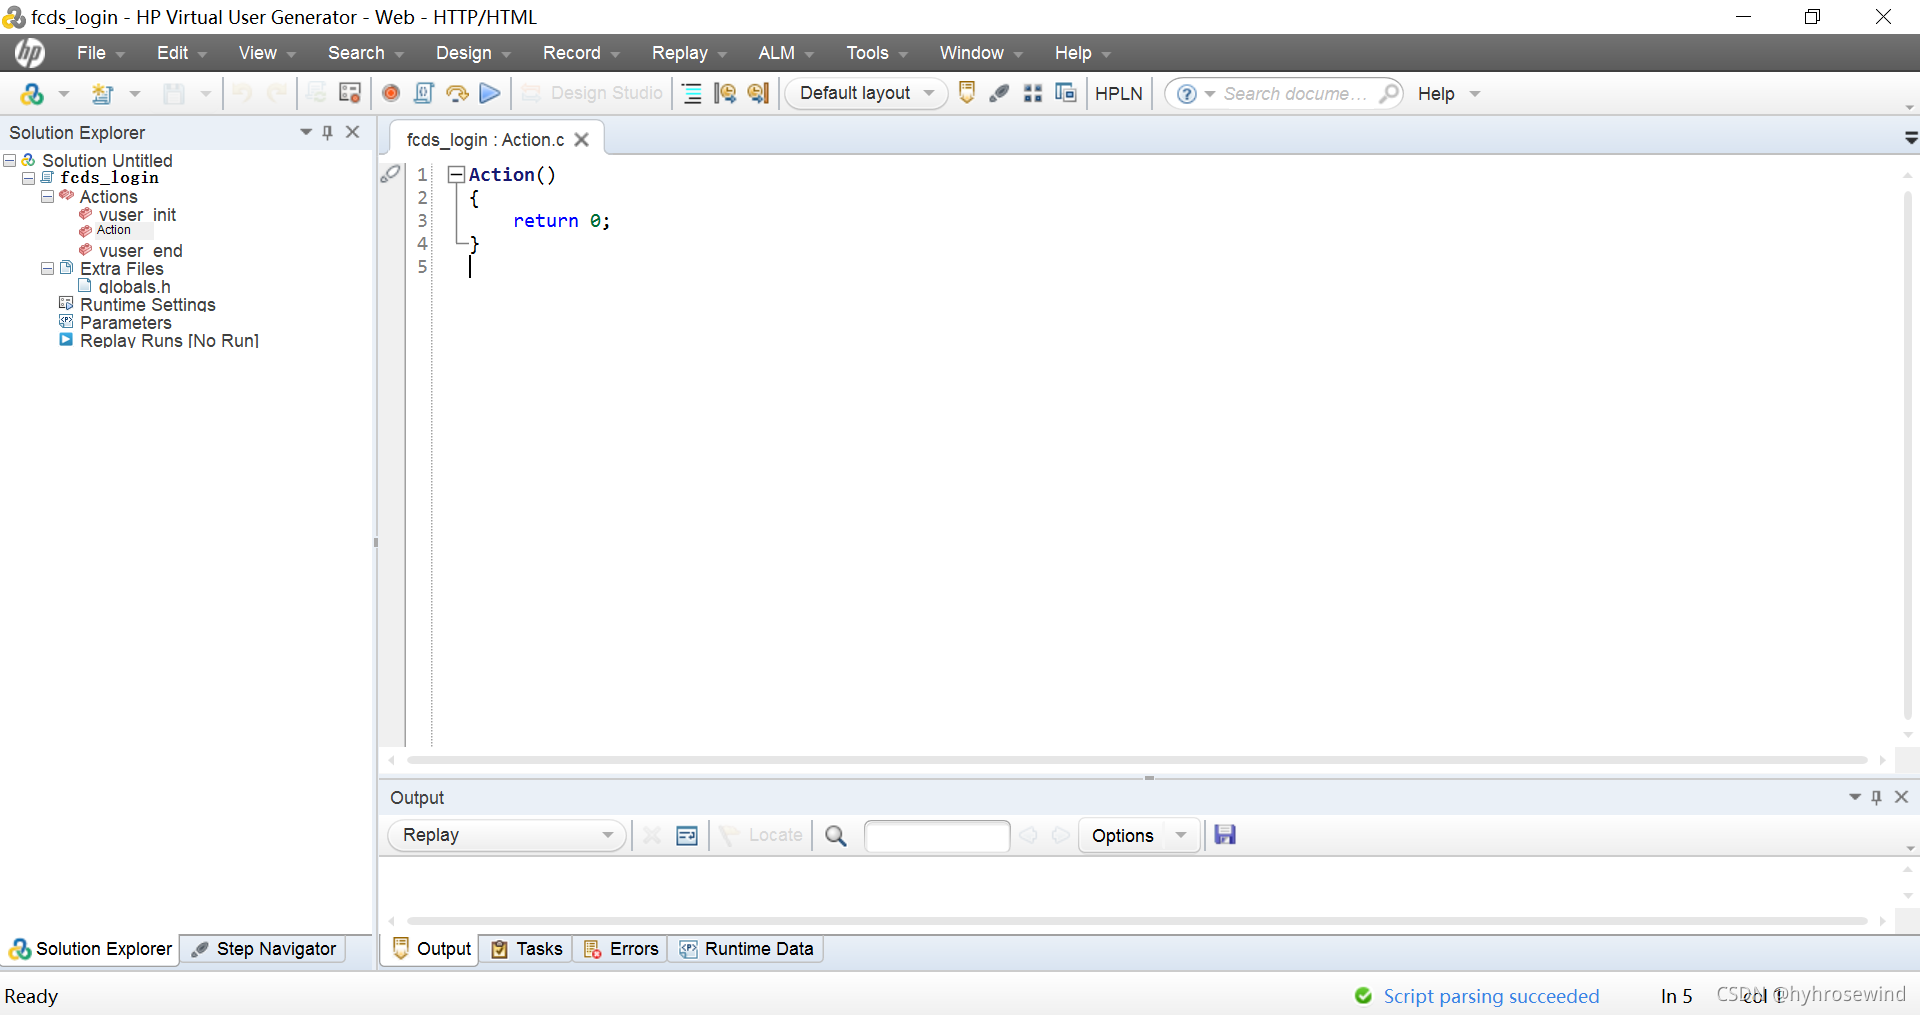Image resolution: width=1920 pixels, height=1015 pixels.
Task: Open Runtime Settings in Solution Explorer
Action: click(147, 305)
